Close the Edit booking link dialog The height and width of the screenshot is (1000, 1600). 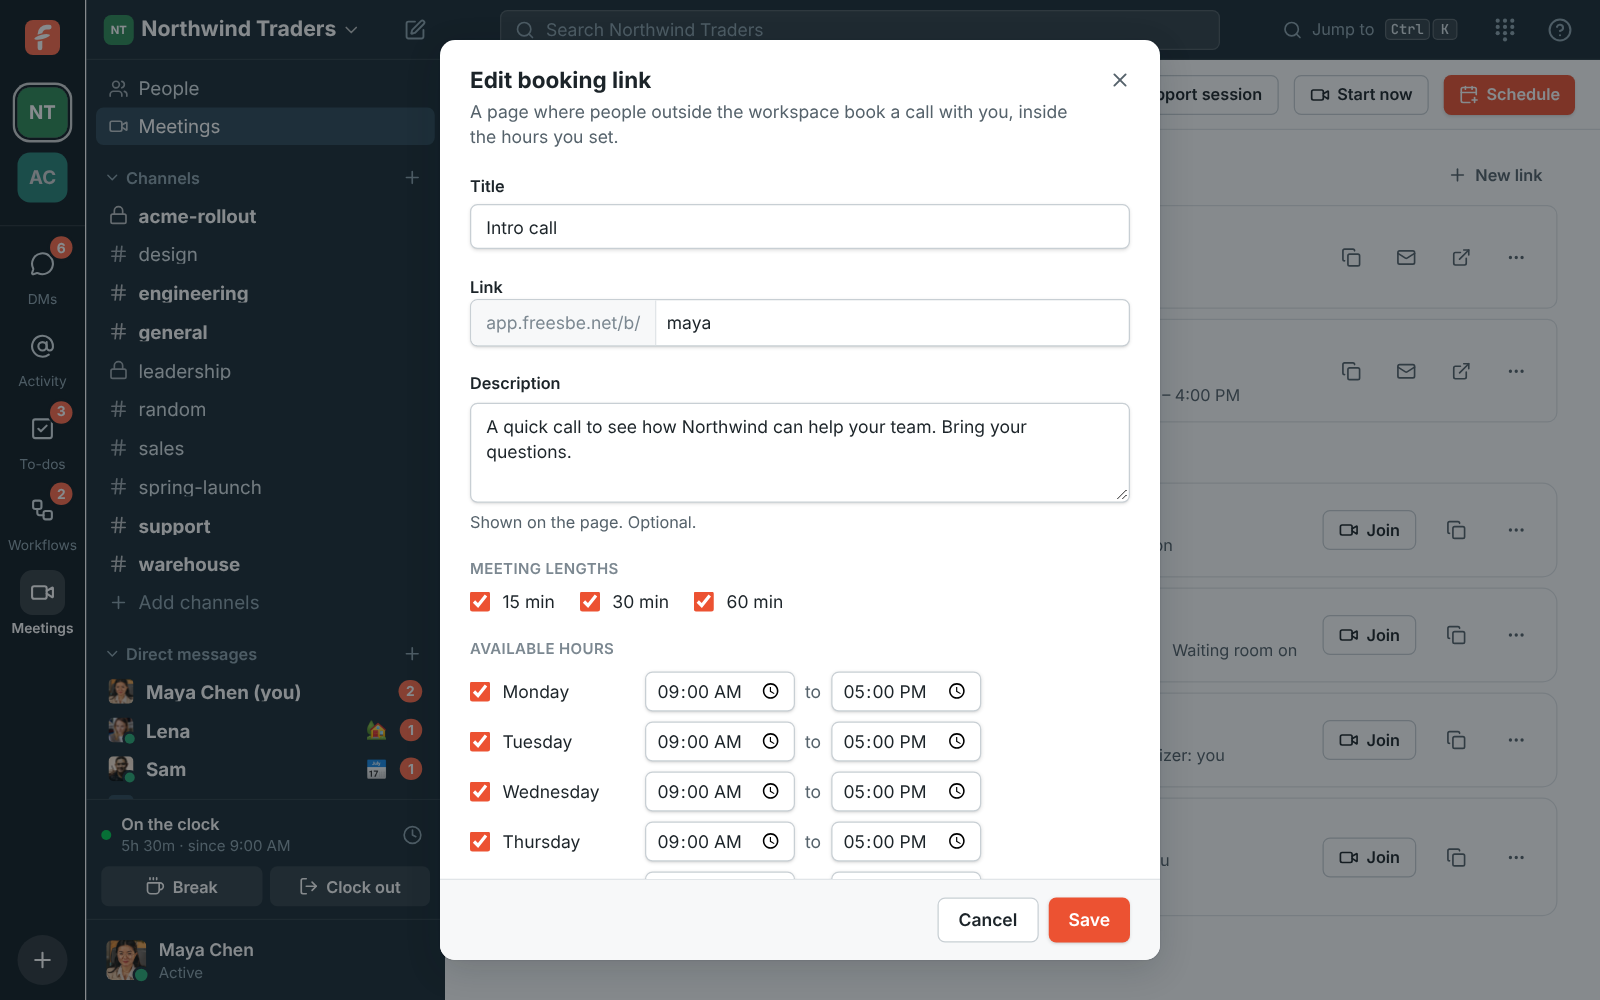[1120, 80]
